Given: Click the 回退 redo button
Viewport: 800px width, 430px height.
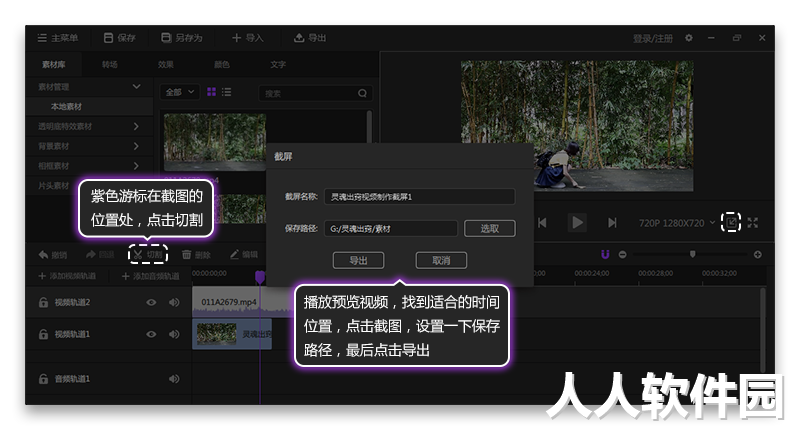Looking at the screenshot, I should (99, 255).
